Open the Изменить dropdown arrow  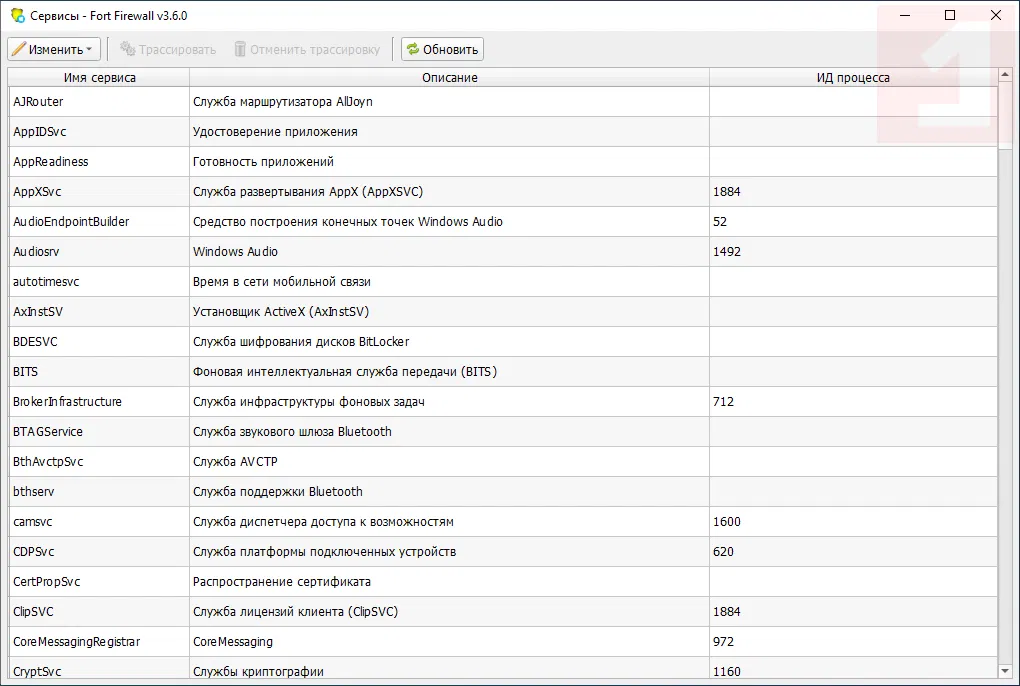(x=89, y=49)
